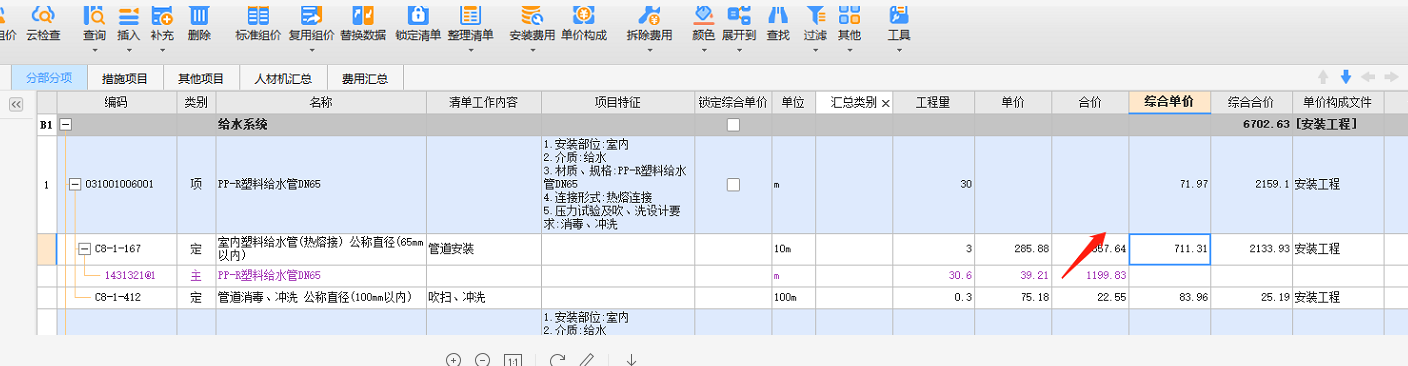Click the download arrow icon at bottom
Image resolution: width=1408 pixels, height=366 pixels.
coord(632,360)
